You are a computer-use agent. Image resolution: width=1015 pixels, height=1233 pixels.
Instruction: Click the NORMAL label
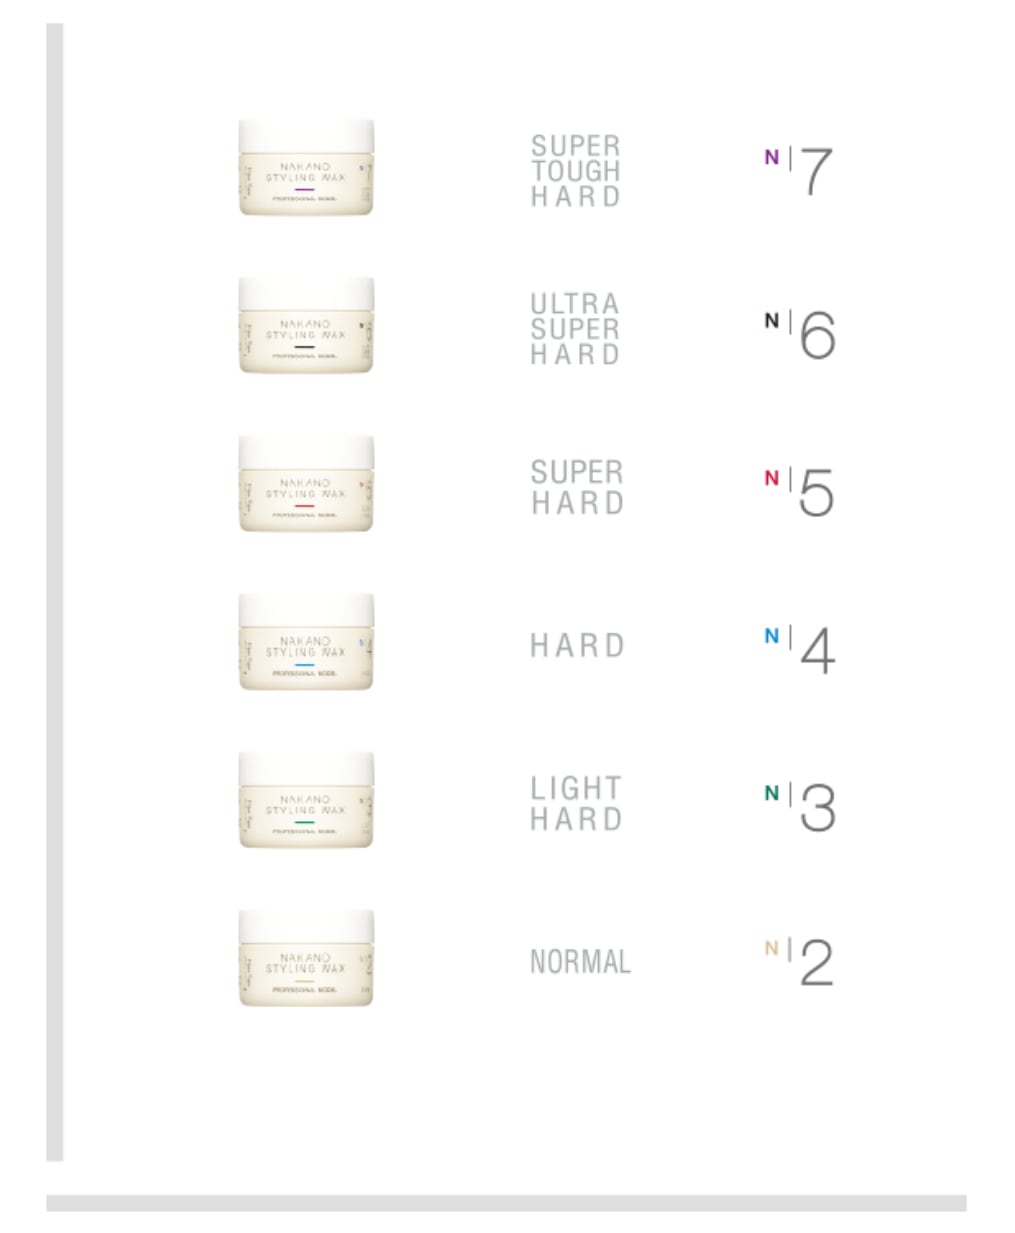point(580,962)
